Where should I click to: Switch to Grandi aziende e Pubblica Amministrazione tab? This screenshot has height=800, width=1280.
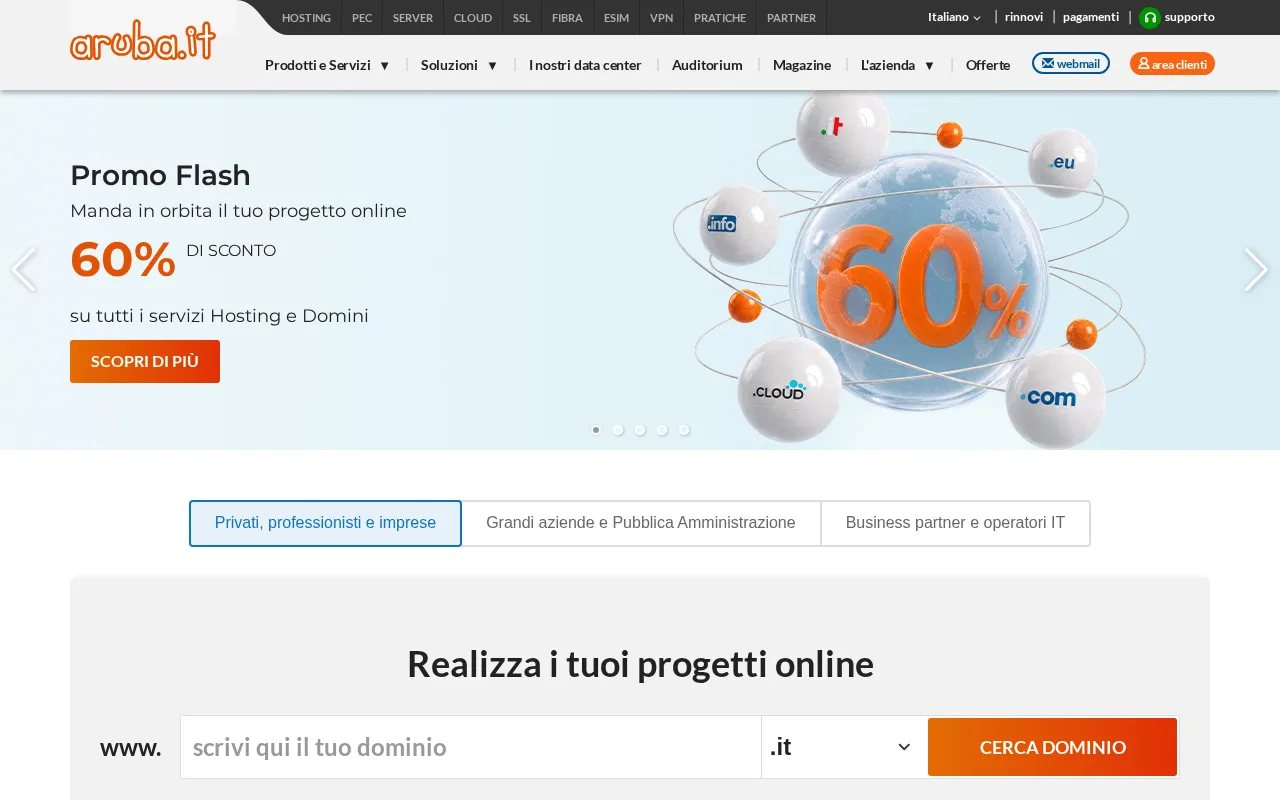(641, 523)
